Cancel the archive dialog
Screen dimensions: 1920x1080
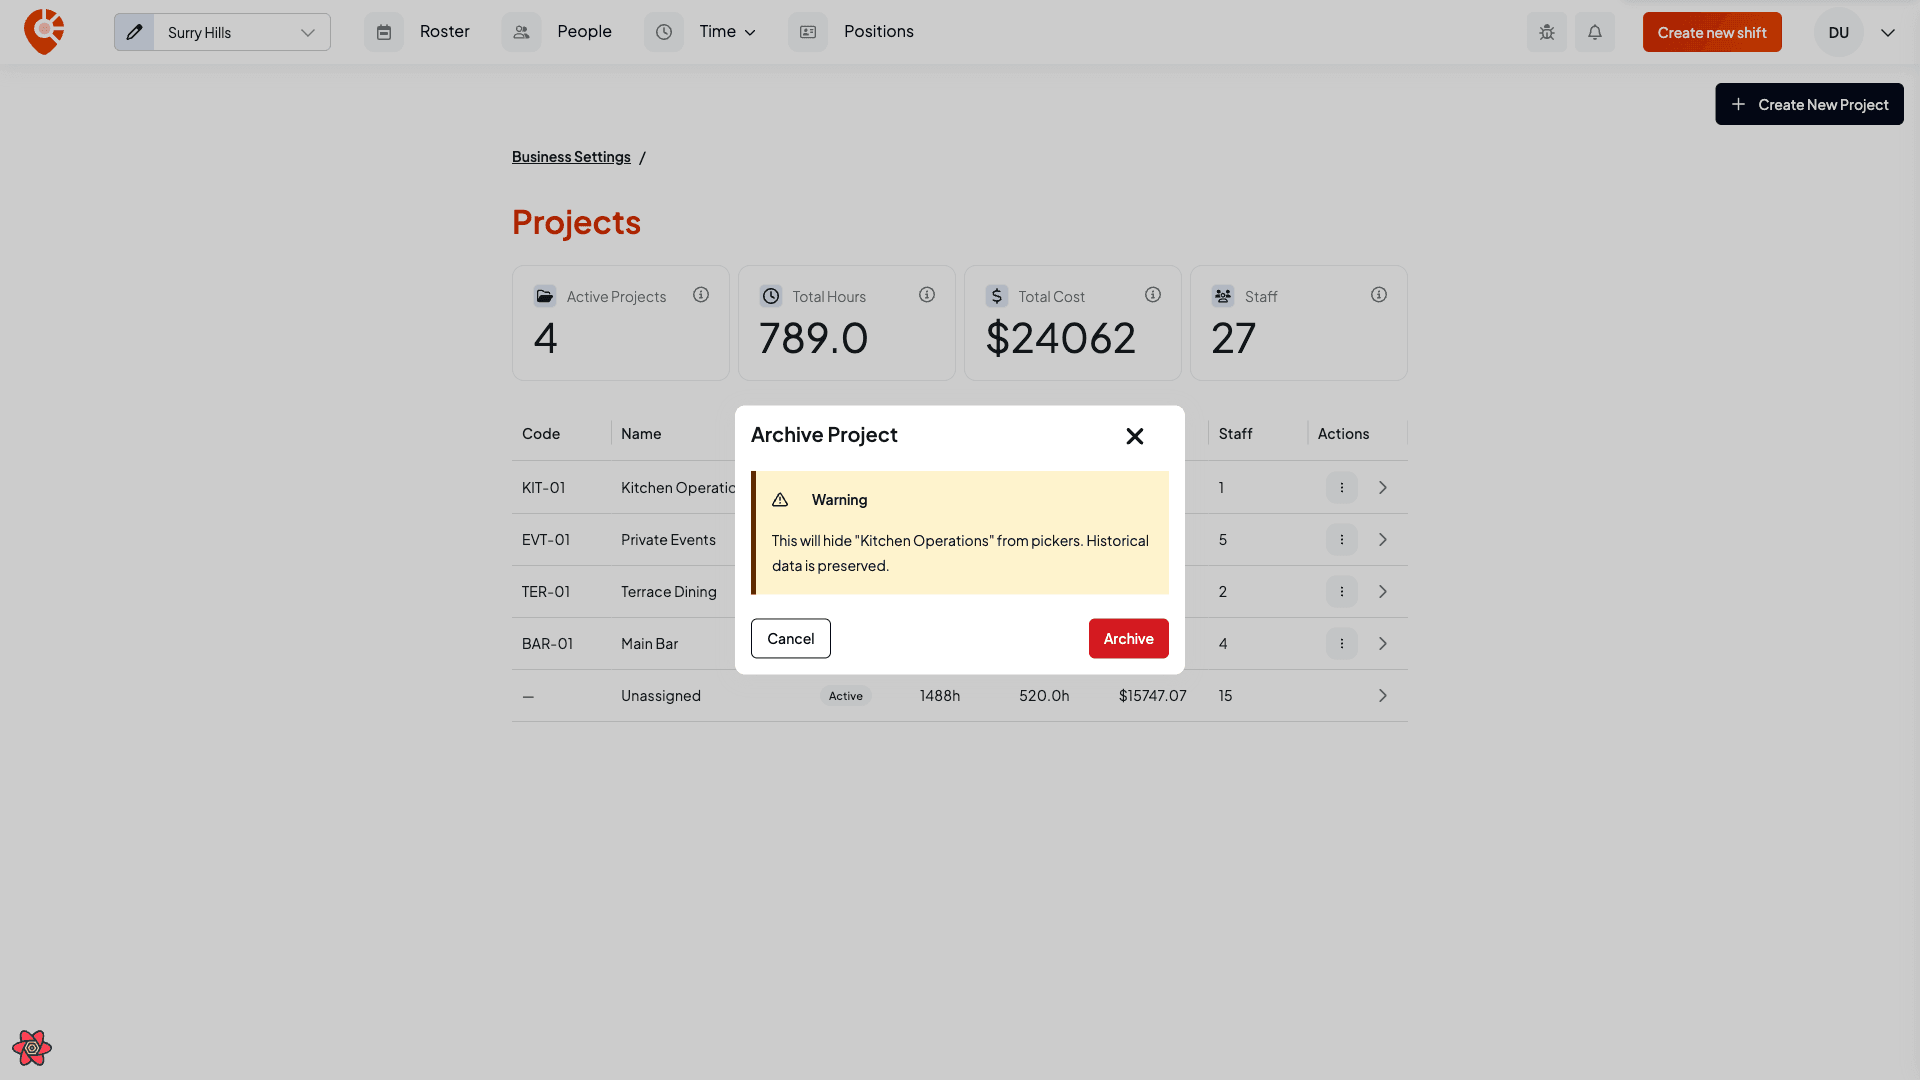point(790,638)
